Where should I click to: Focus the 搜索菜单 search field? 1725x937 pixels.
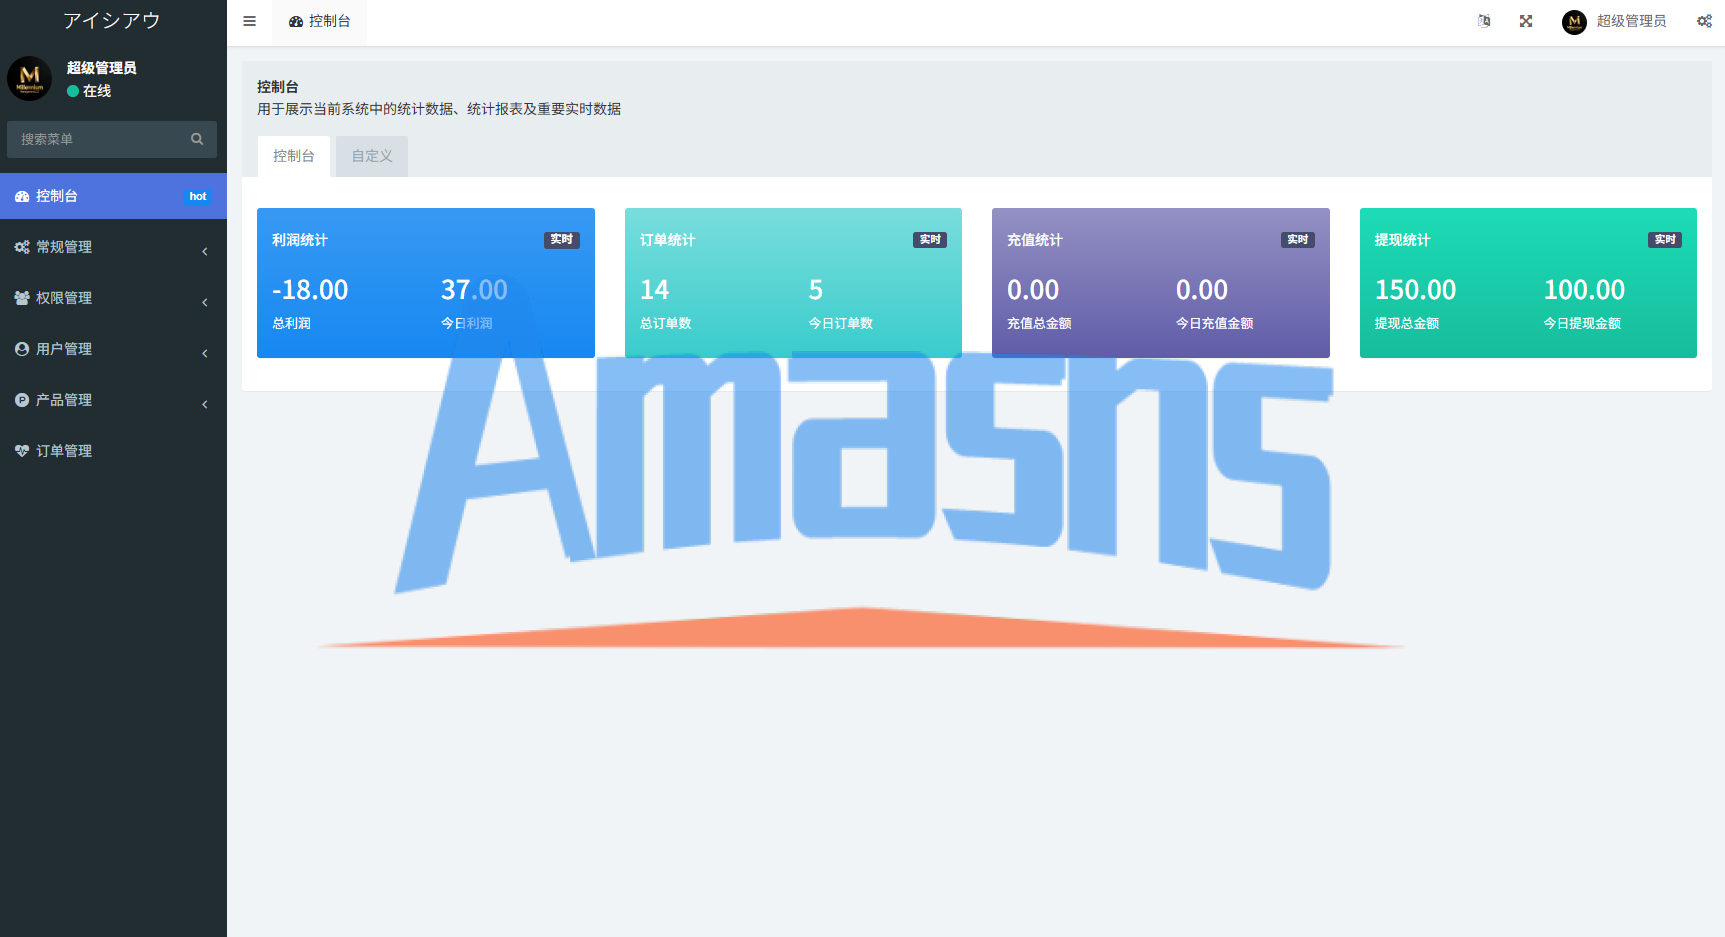point(99,139)
